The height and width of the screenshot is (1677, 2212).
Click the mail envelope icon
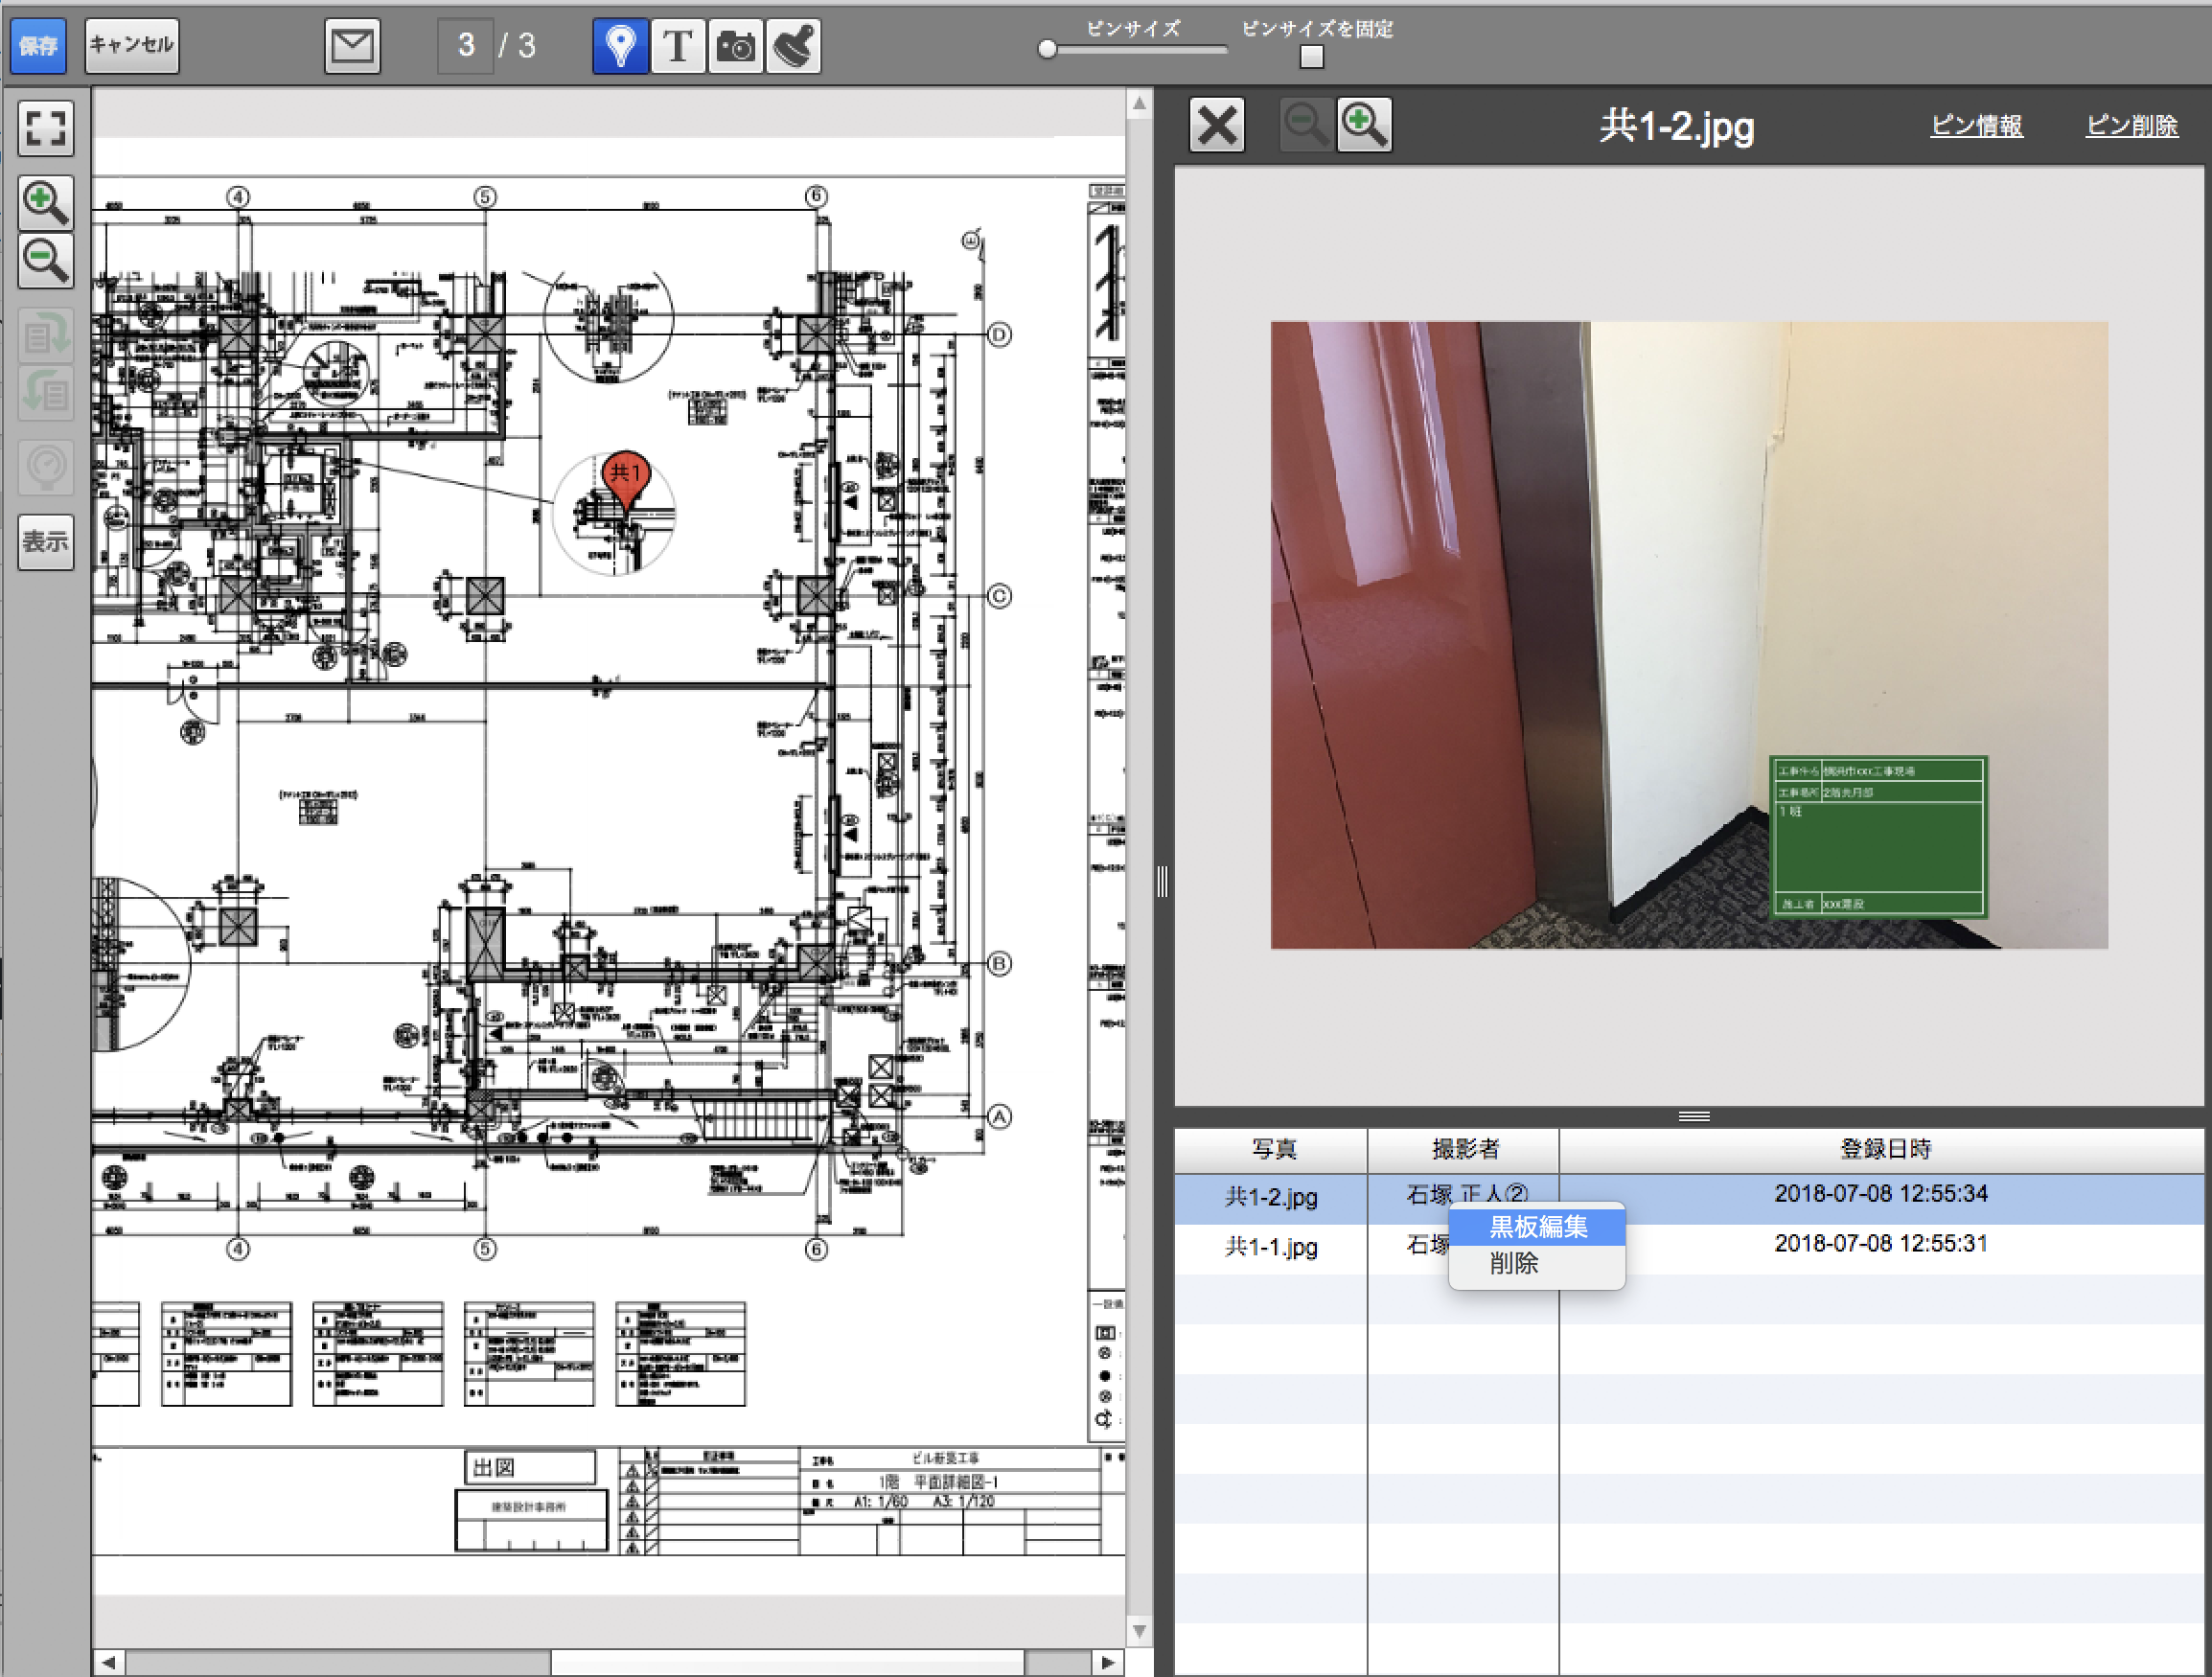point(352,46)
